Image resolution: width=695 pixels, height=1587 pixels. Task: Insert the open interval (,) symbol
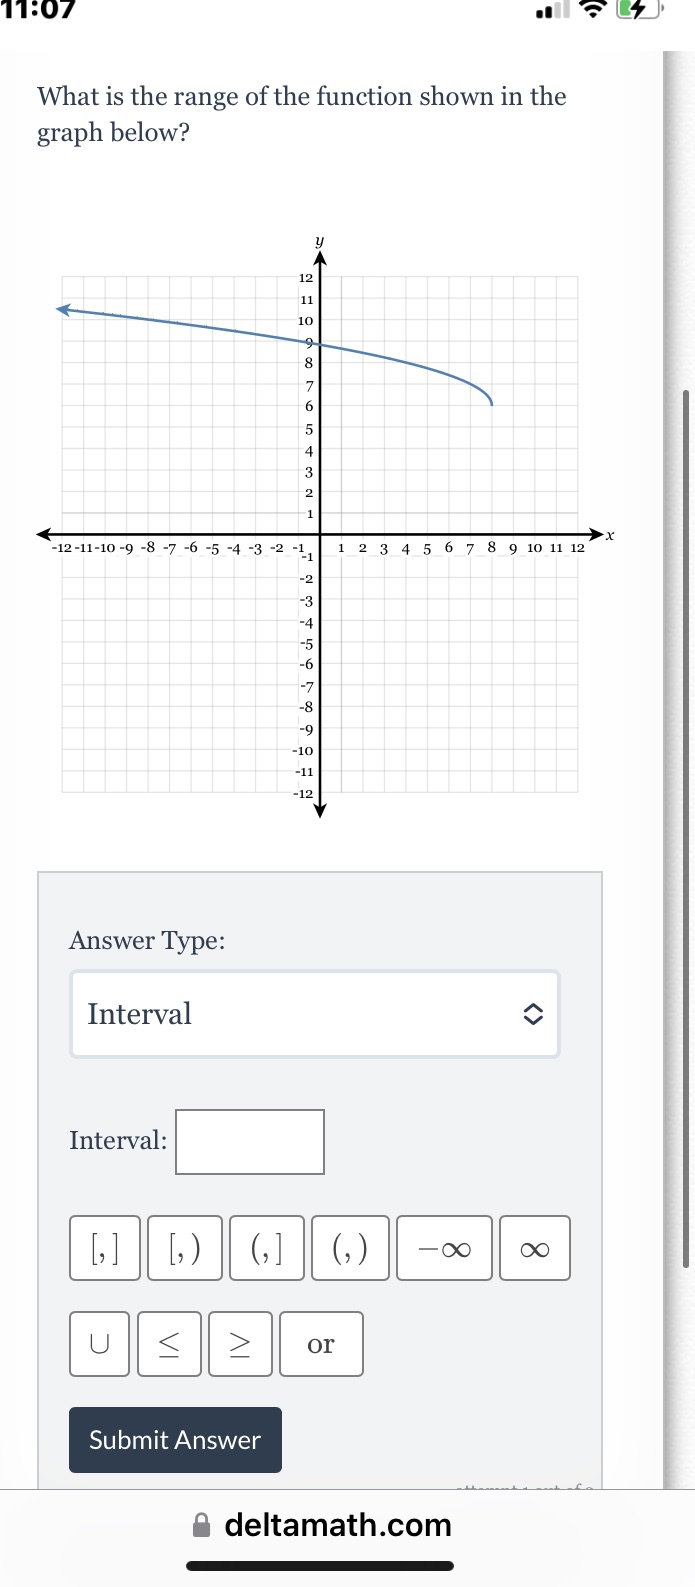(349, 1248)
